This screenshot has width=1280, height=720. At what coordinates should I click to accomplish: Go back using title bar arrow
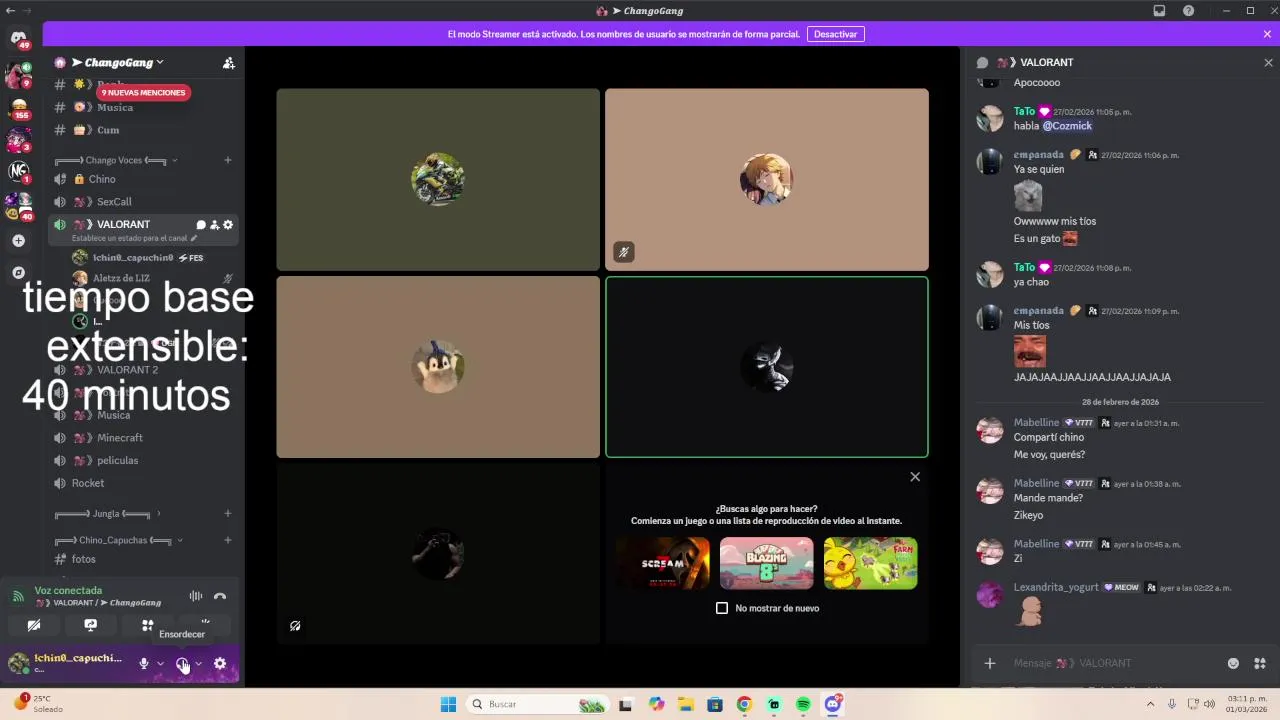[10, 10]
